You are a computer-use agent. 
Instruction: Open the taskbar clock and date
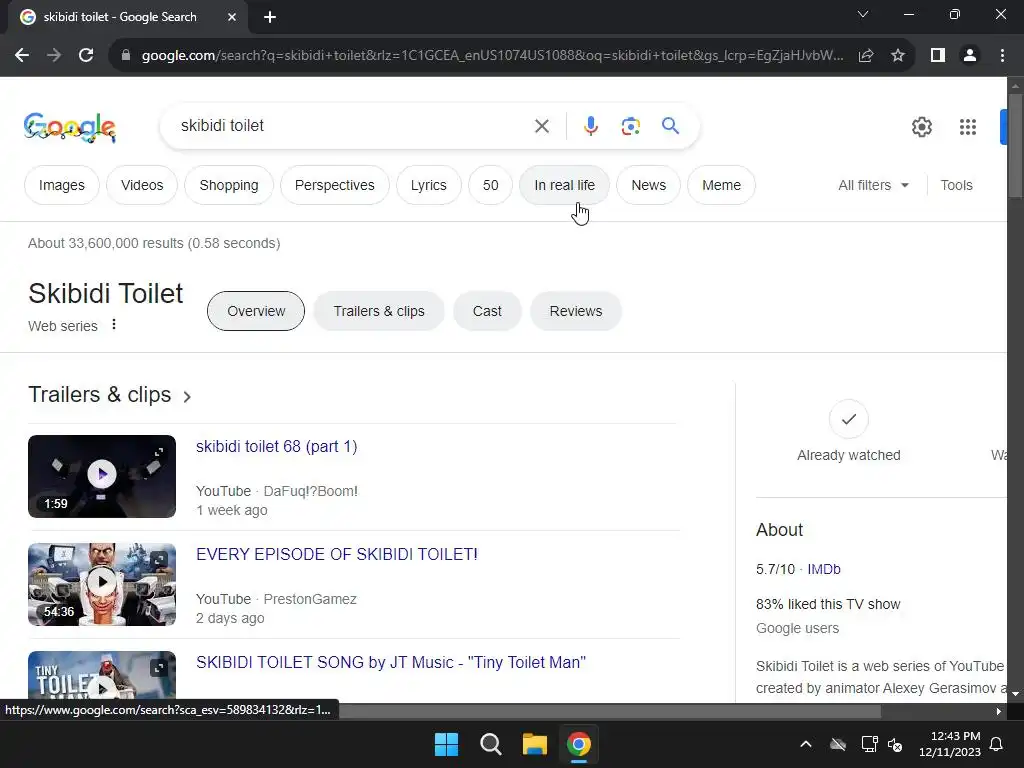(x=950, y=744)
